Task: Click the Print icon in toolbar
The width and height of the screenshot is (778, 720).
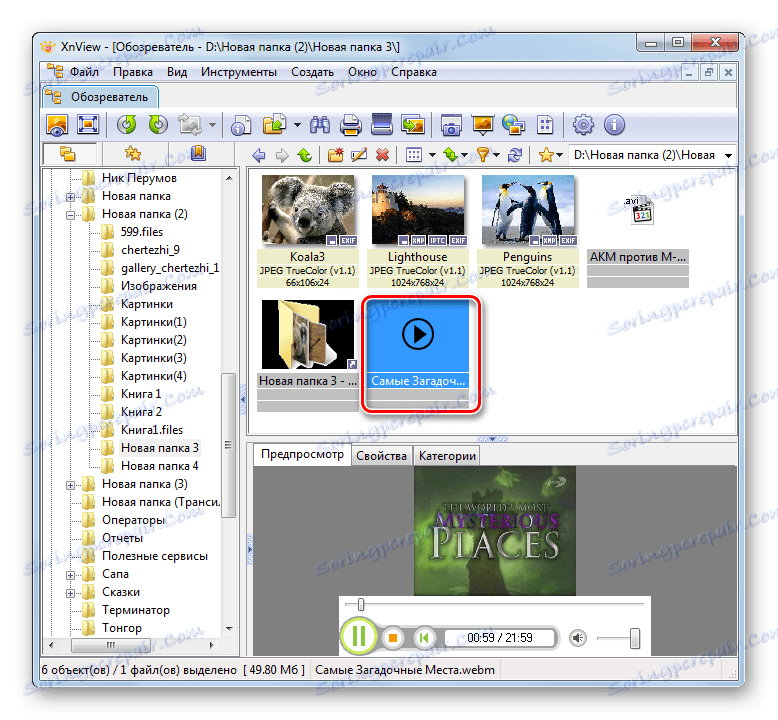Action: 350,125
